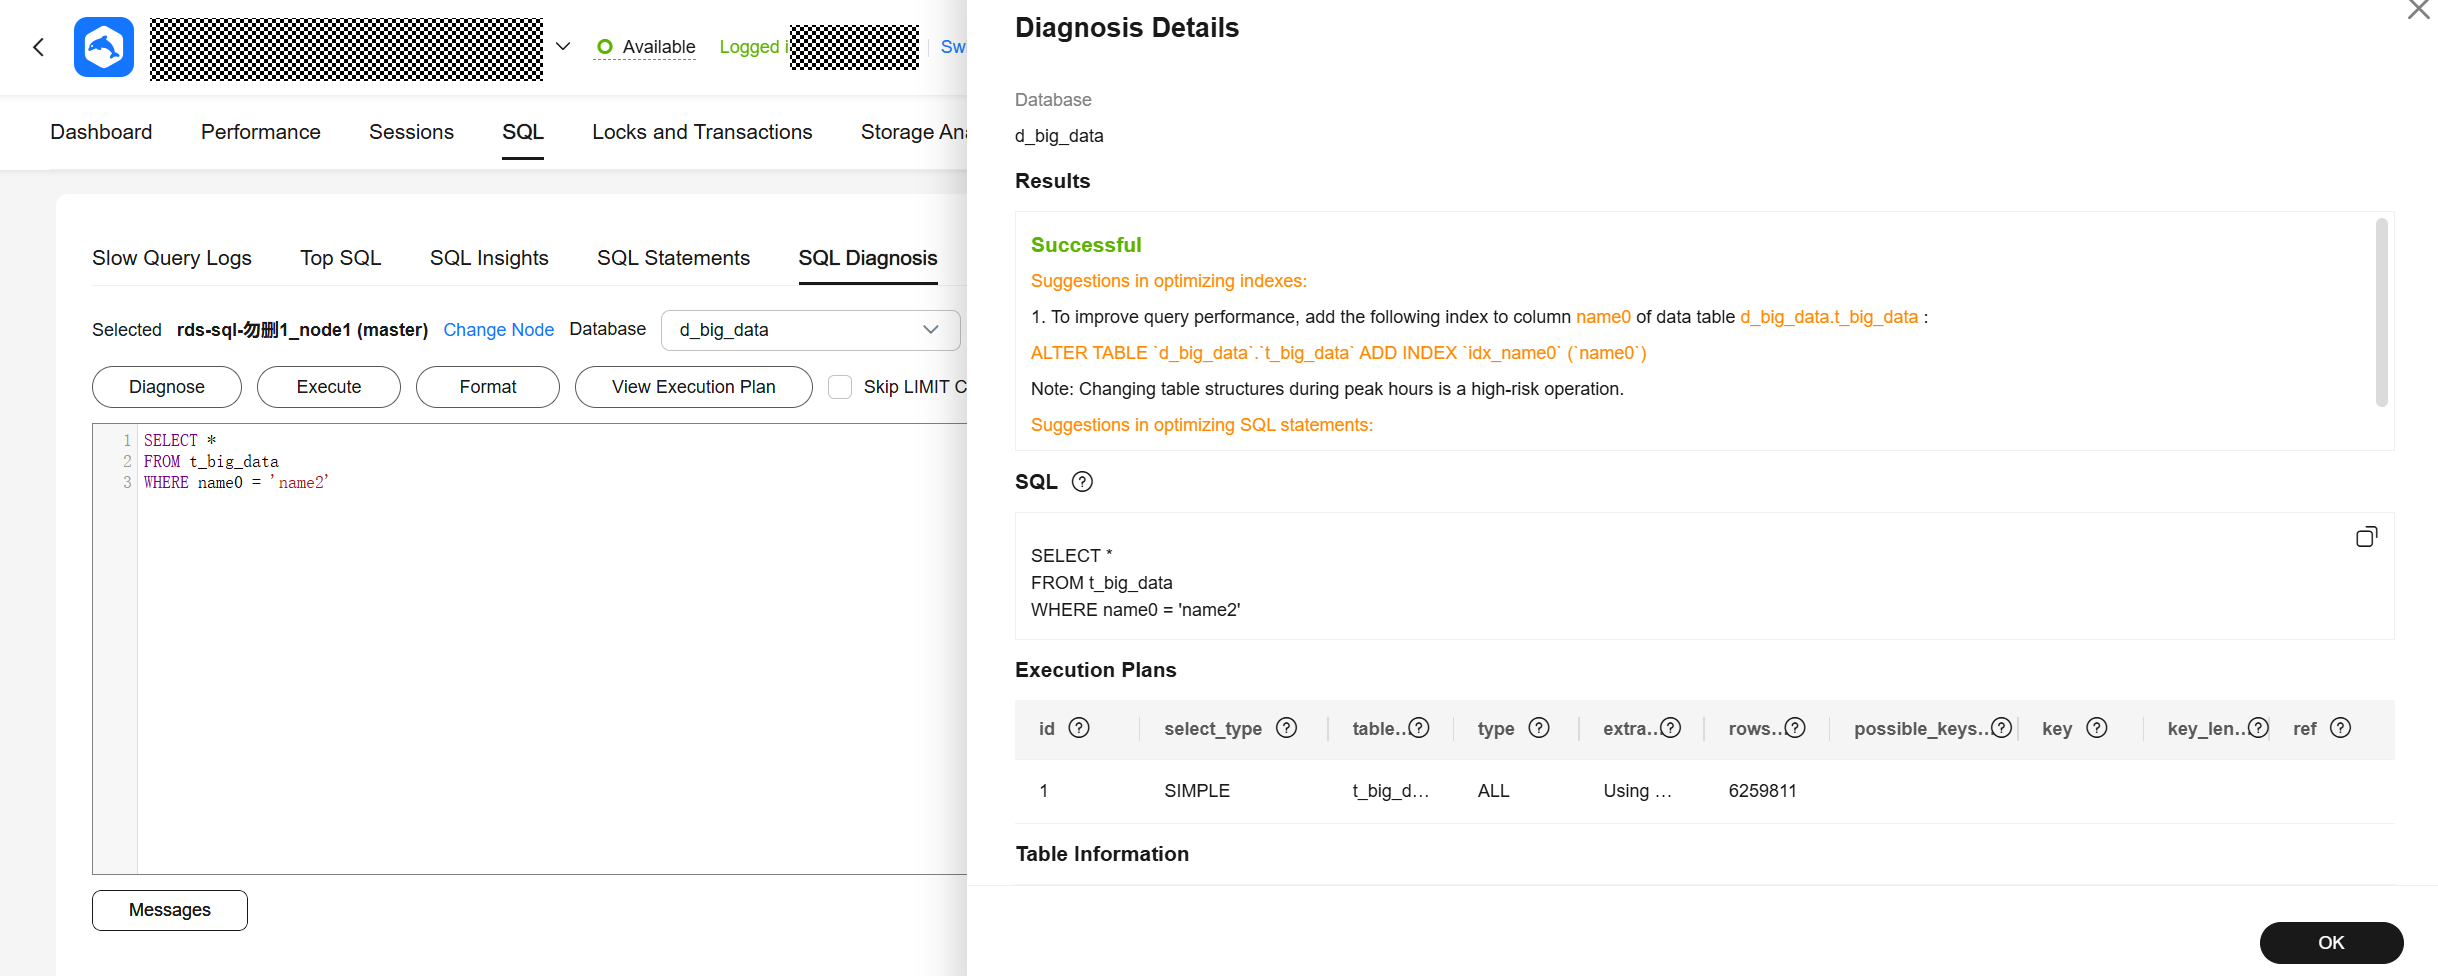This screenshot has height=976, width=2438.
Task: Open Locks and Transactions tab
Action: tap(702, 132)
